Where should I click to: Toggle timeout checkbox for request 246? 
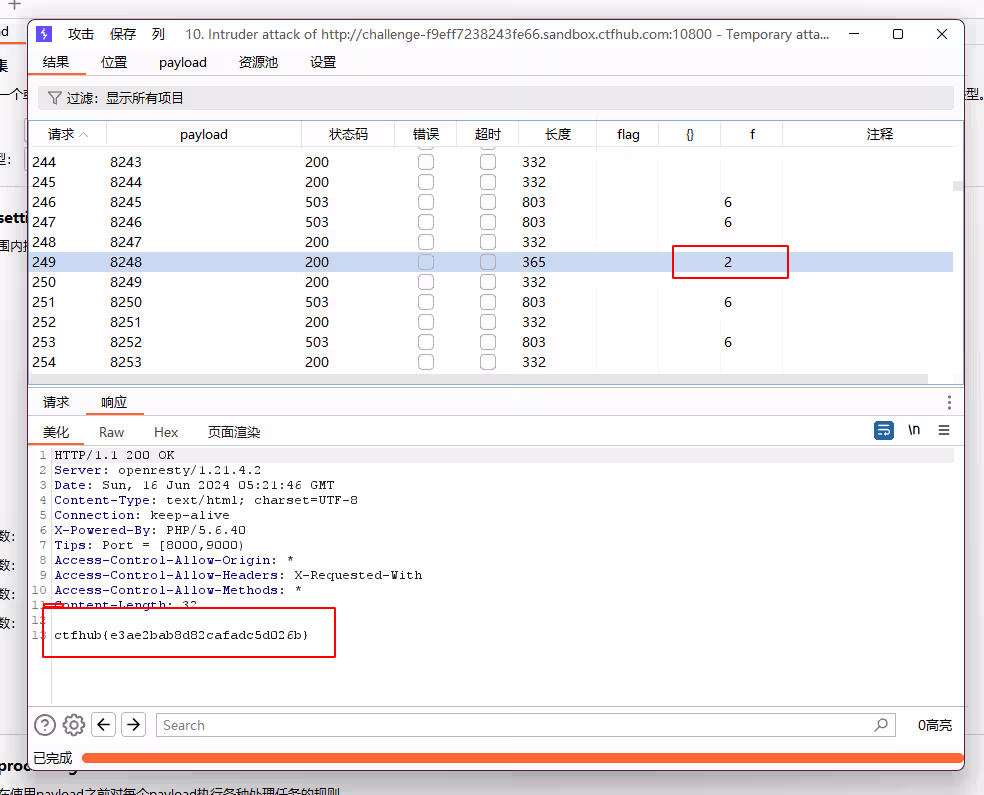click(488, 202)
